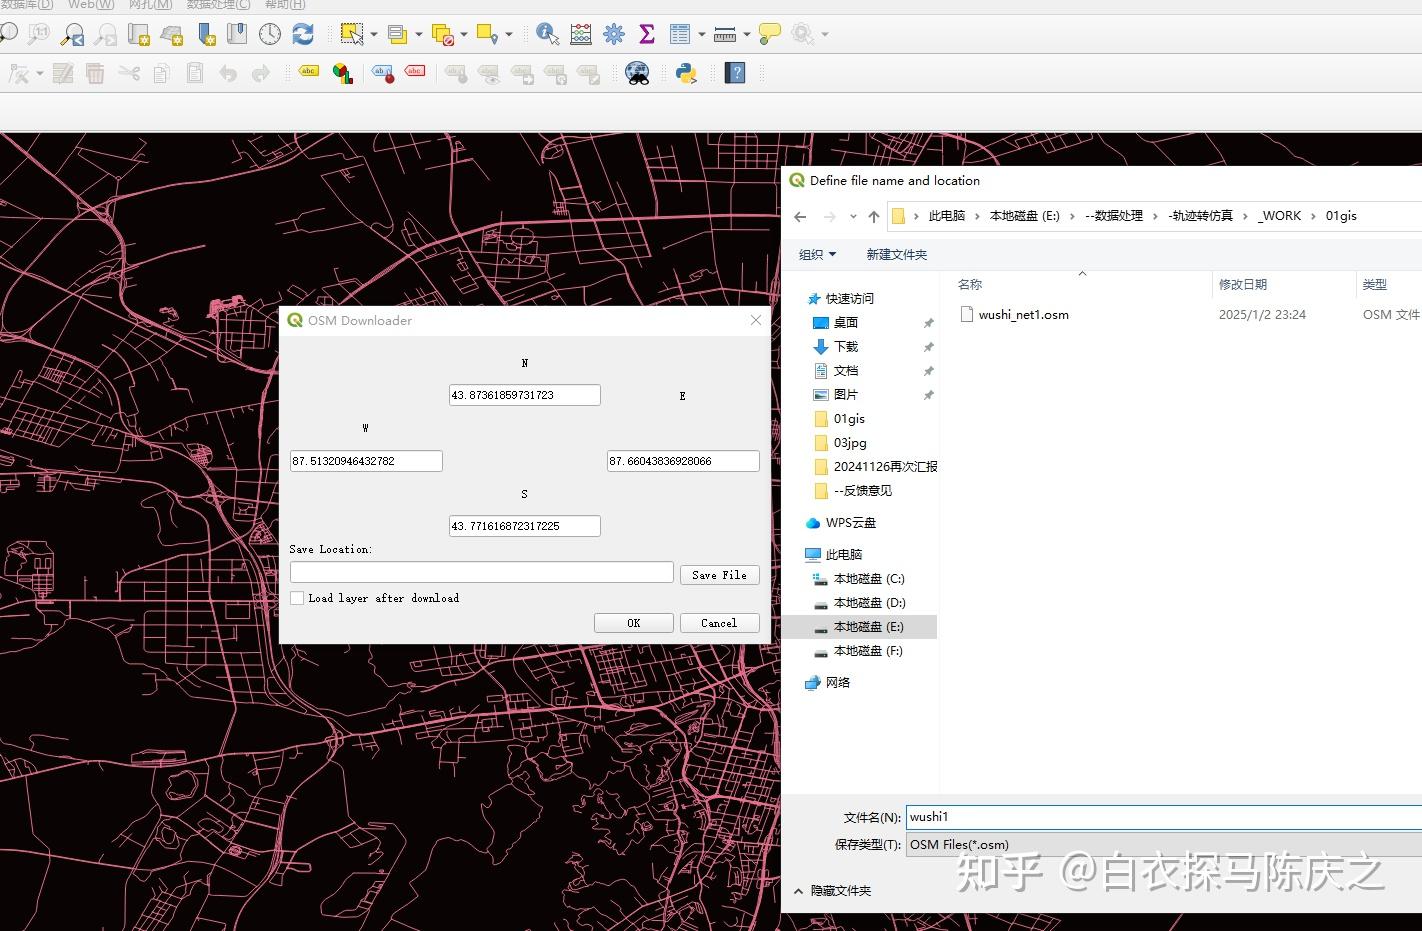The image size is (1422, 931).
Task: Open the Temporal Controller clock icon
Action: 270,35
